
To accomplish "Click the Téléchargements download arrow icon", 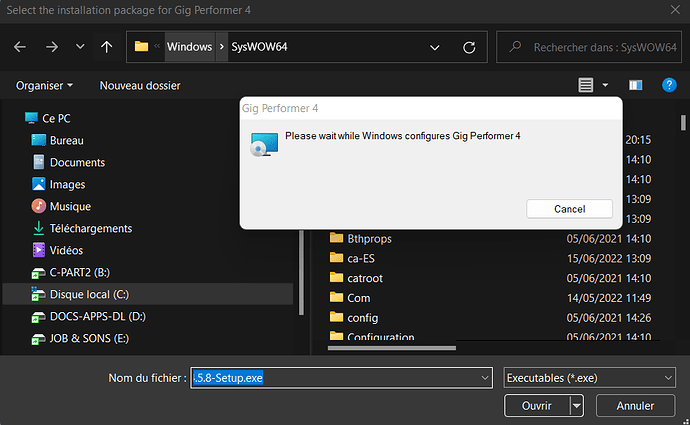I will click(38, 228).
